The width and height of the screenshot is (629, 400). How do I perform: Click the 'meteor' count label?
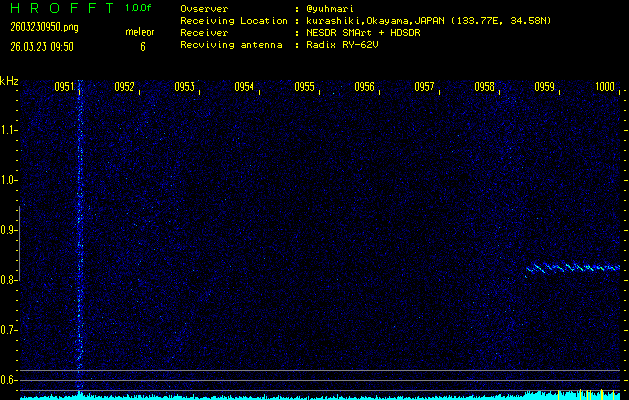coord(140,32)
